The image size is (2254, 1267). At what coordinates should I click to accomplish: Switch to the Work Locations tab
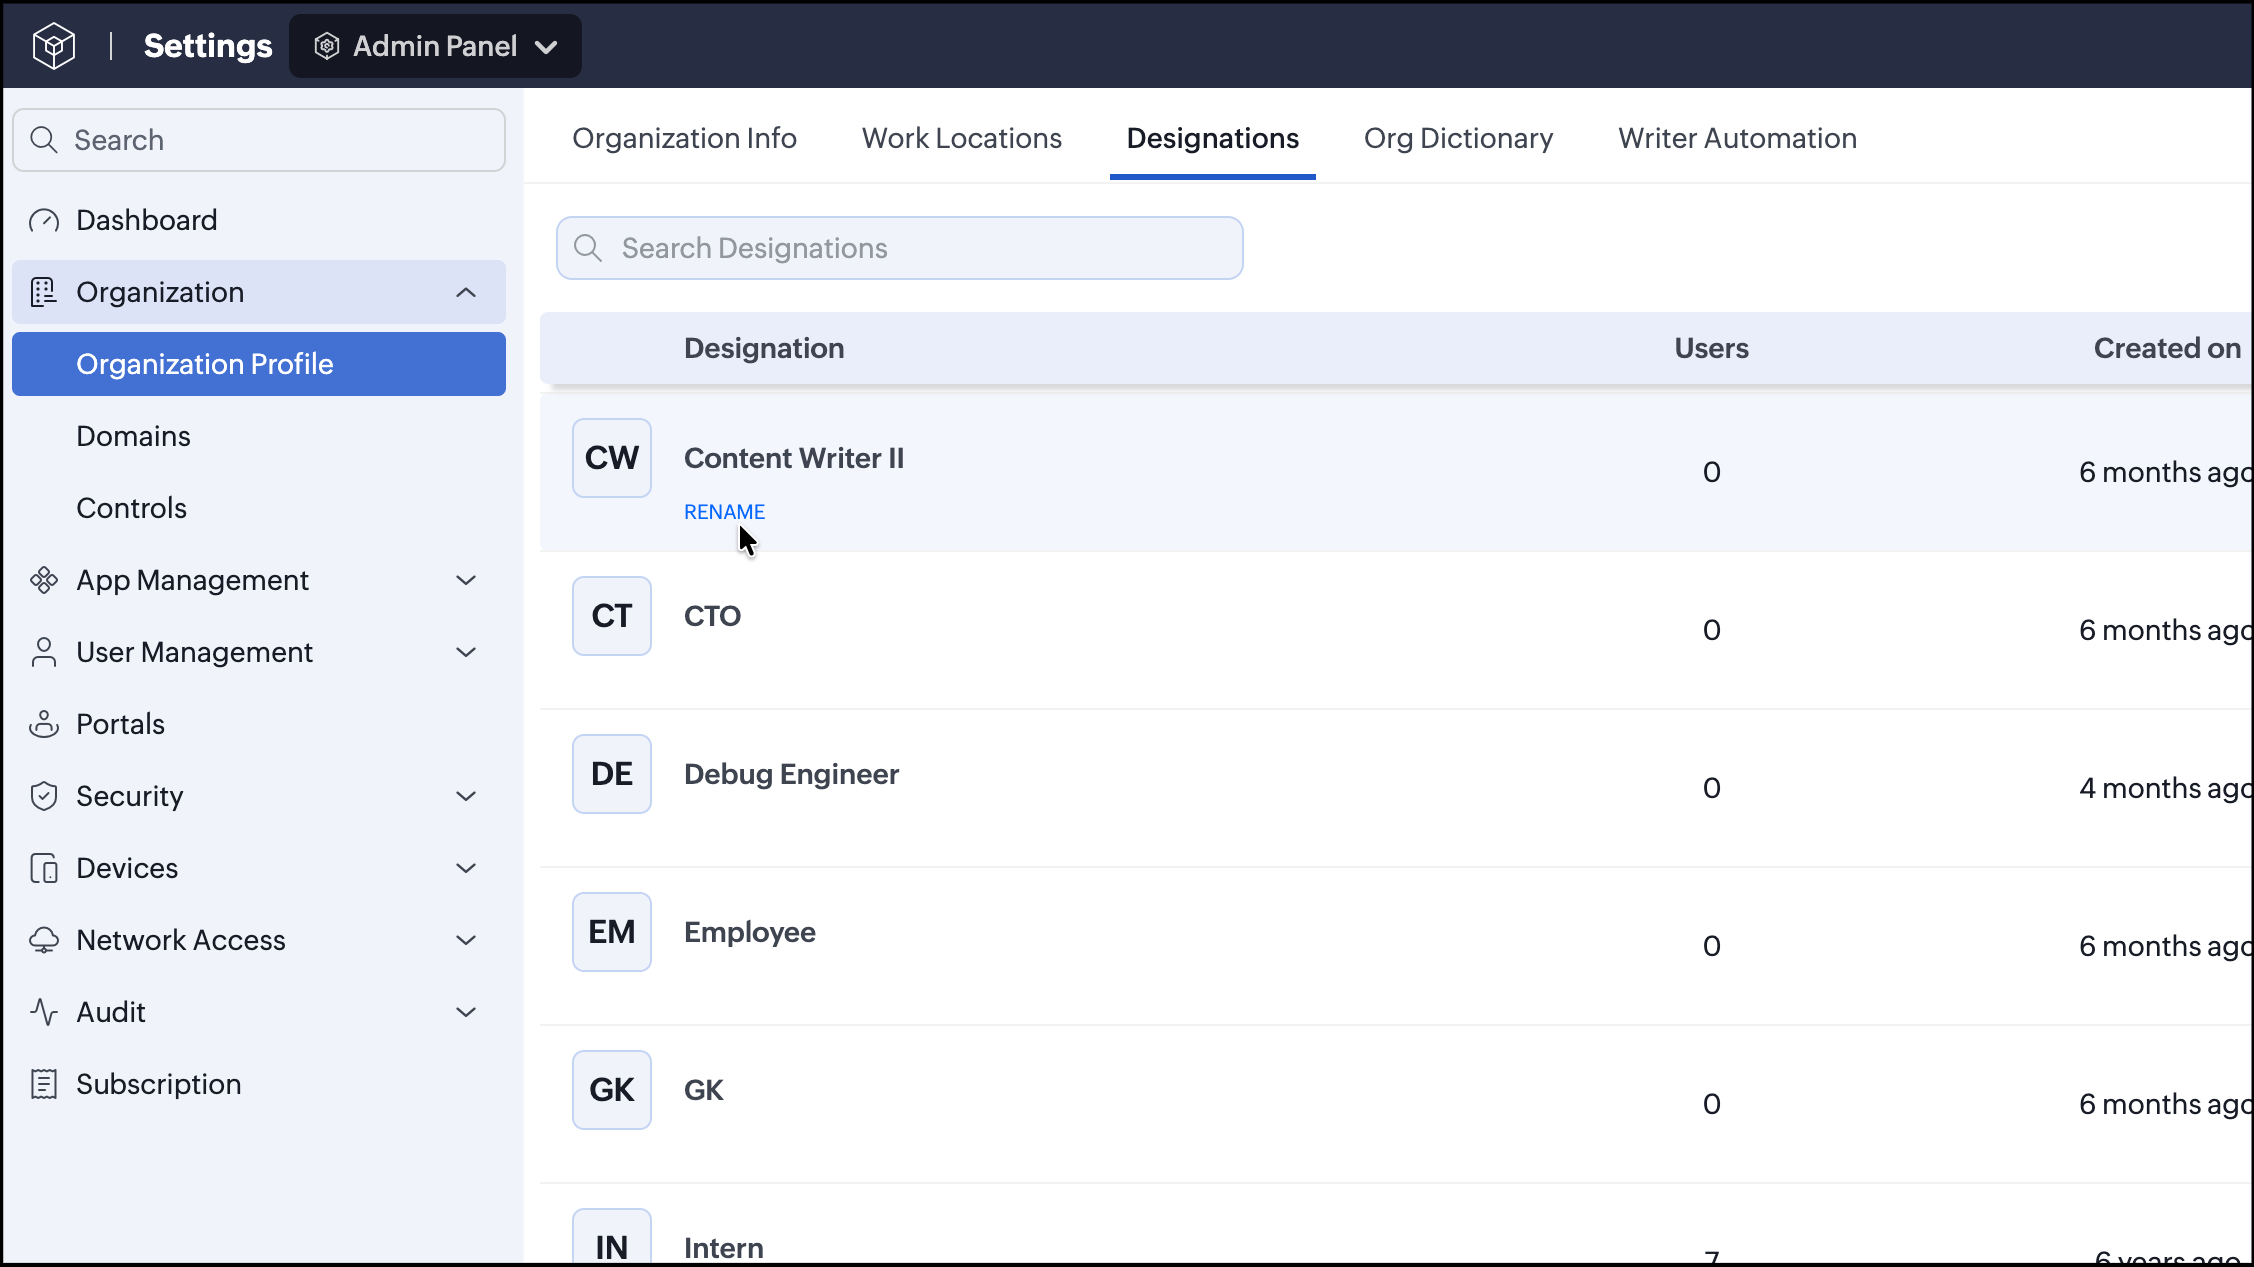pos(962,138)
